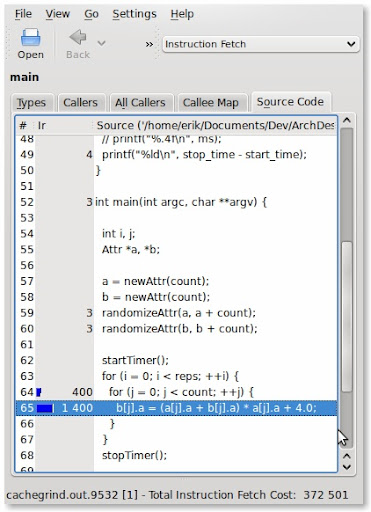Click the Source column header
The height and width of the screenshot is (512, 371).
[215, 125]
